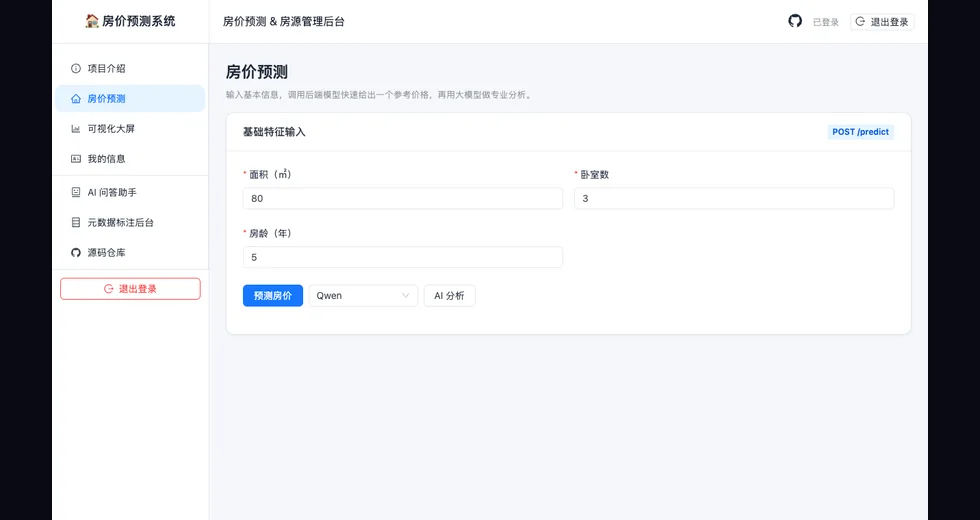Click 退出登录 button in the top header
The width and height of the screenshot is (980, 520).
(x=882, y=21)
